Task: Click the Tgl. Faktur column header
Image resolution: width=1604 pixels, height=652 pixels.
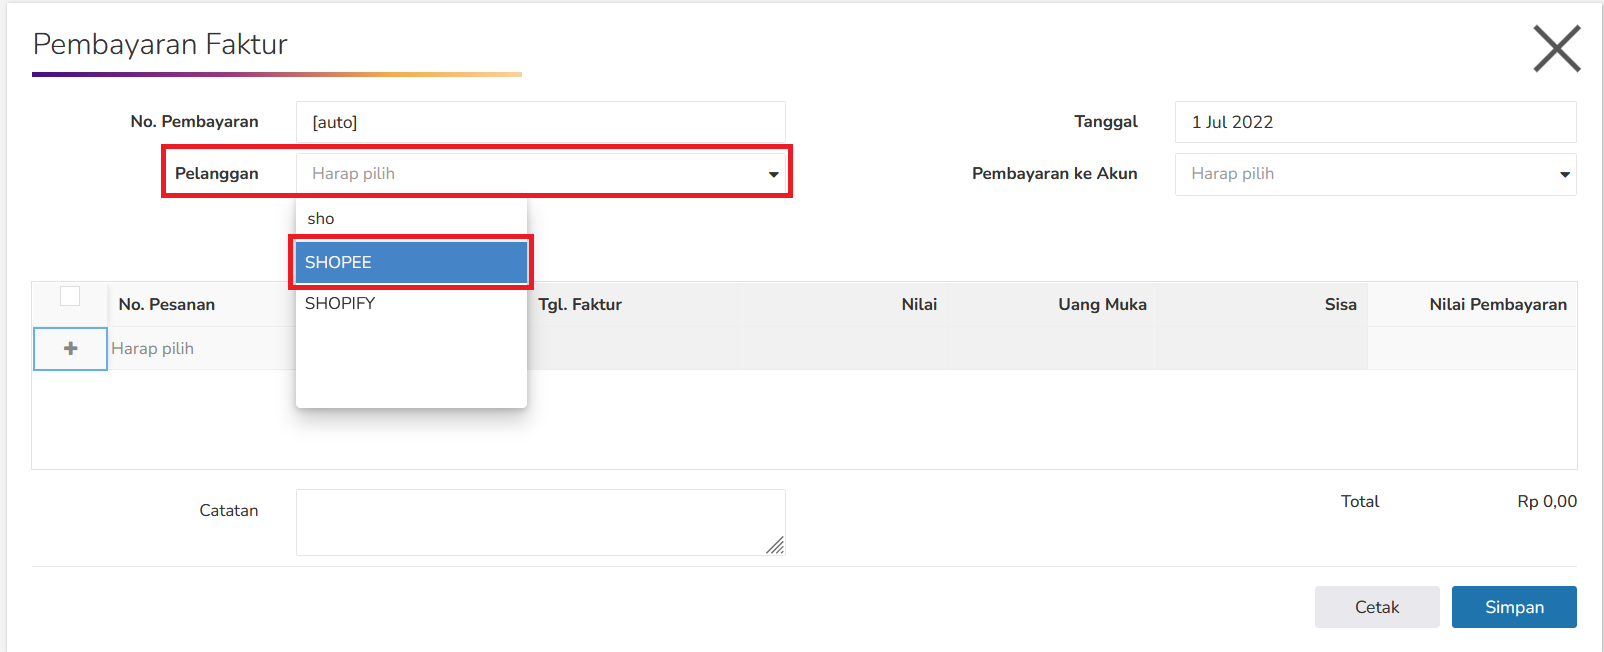Action: [580, 304]
